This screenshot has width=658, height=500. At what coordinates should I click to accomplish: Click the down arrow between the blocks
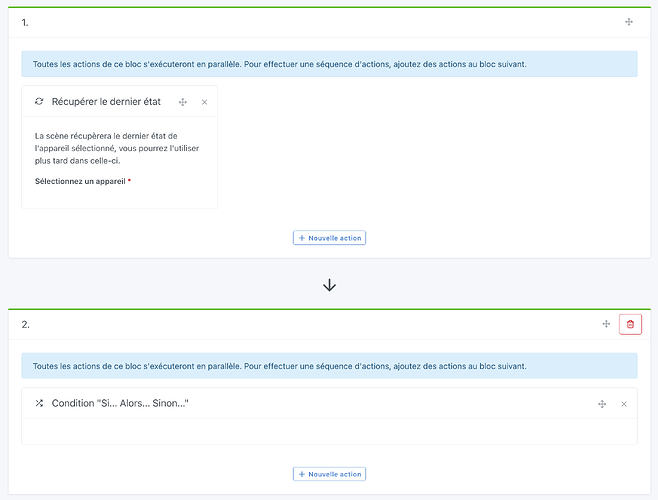pyautogui.click(x=329, y=285)
